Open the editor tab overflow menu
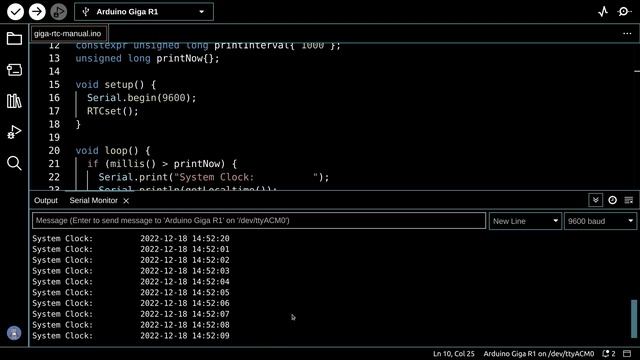Viewport: 640px width, 360px height. tap(627, 33)
